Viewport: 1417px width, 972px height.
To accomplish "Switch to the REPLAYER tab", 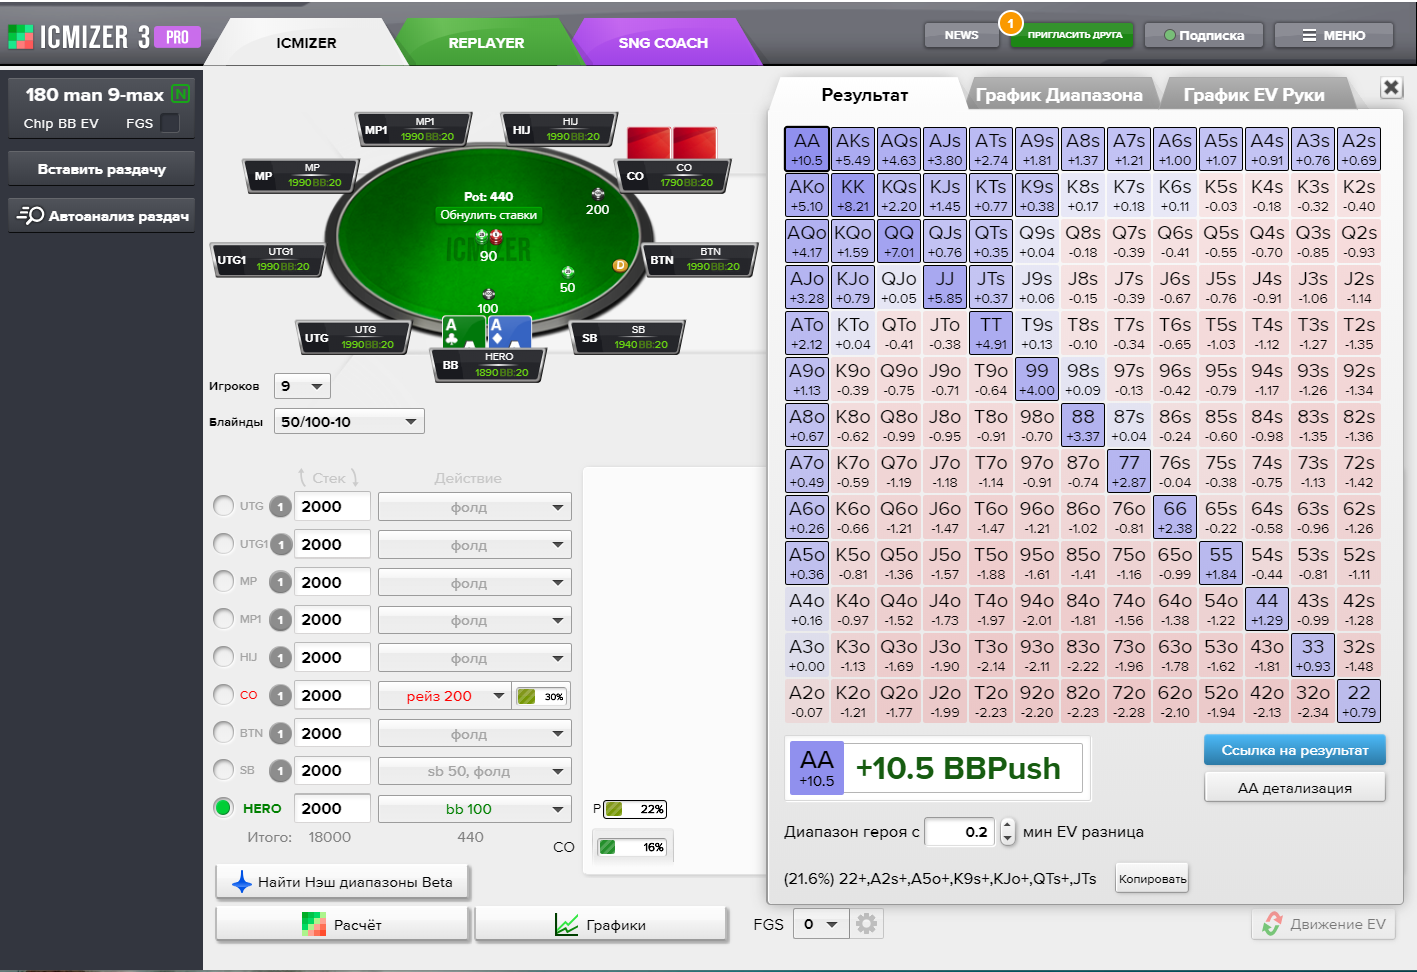I will (x=486, y=43).
